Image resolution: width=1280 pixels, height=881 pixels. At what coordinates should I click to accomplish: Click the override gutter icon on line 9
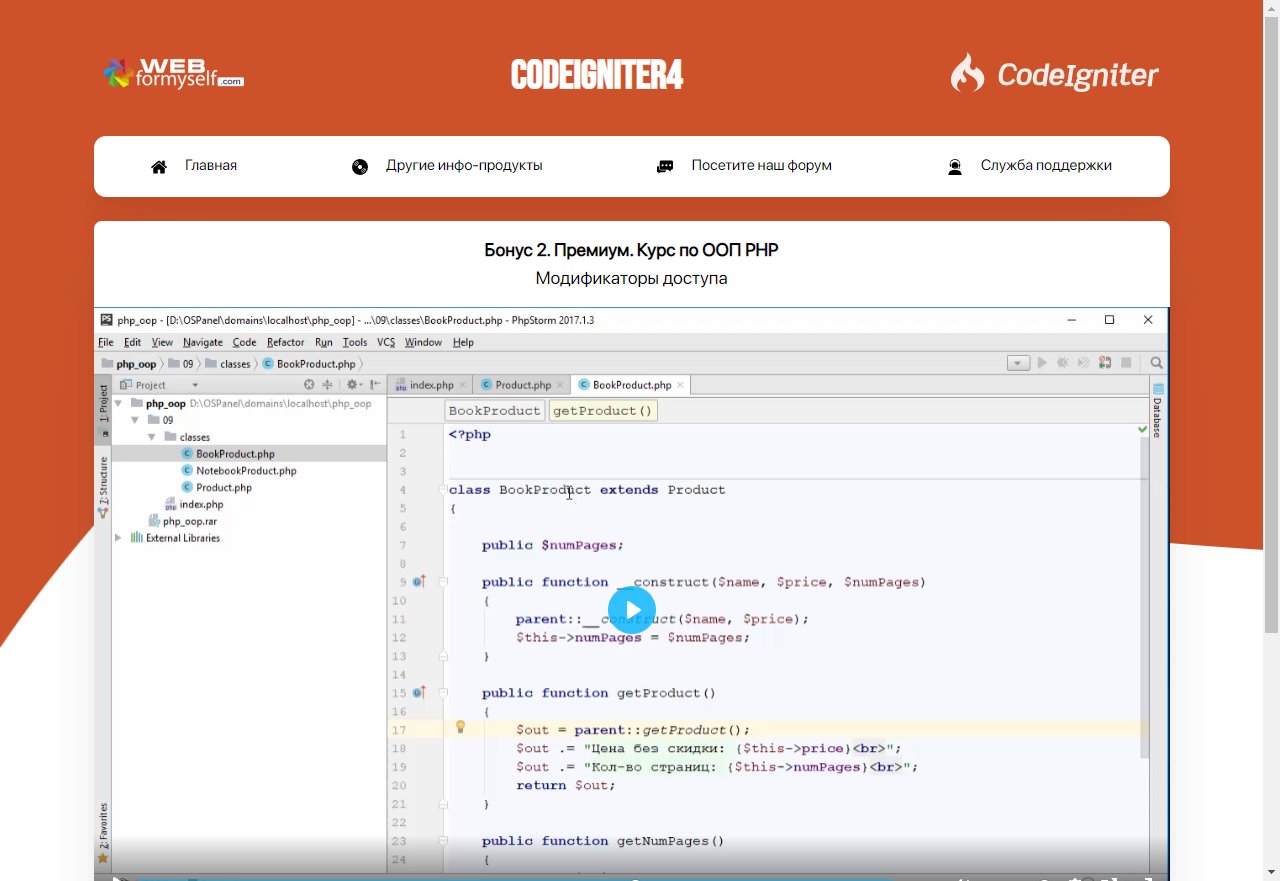click(x=419, y=581)
